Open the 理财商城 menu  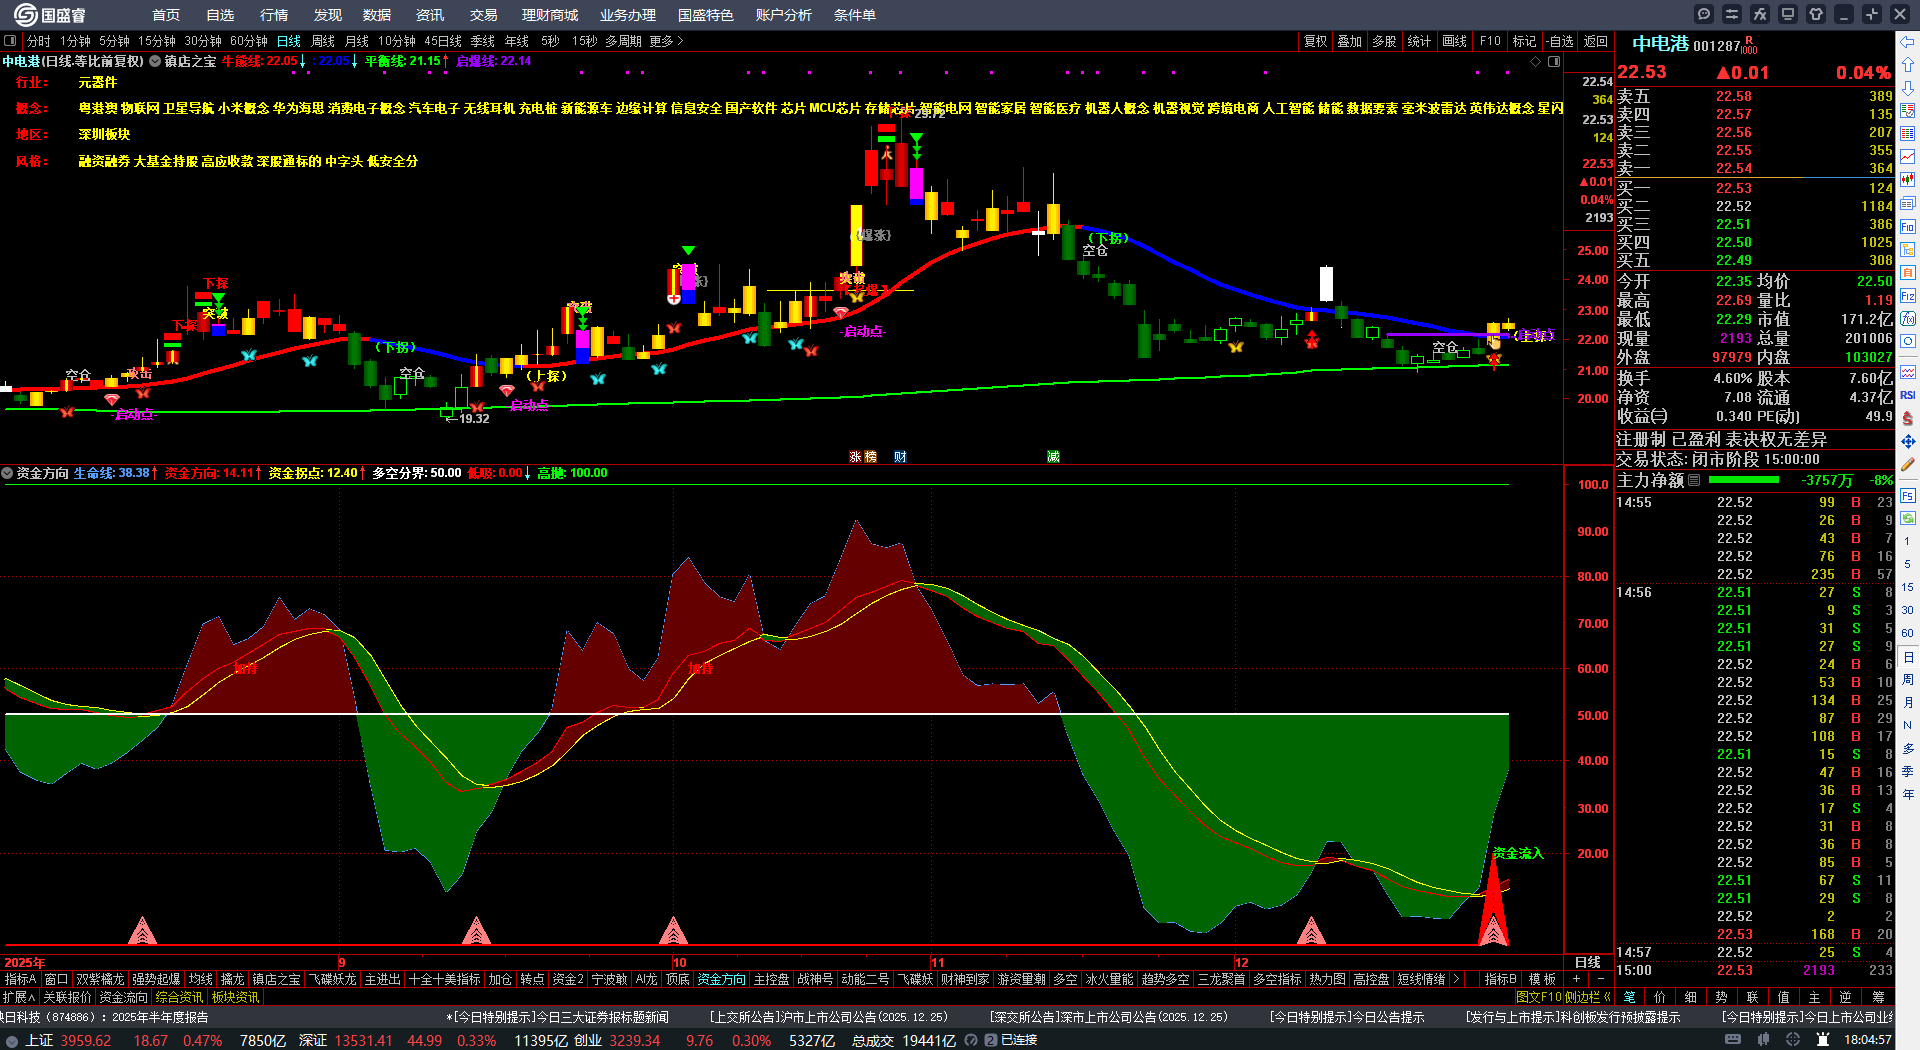pyautogui.click(x=550, y=15)
